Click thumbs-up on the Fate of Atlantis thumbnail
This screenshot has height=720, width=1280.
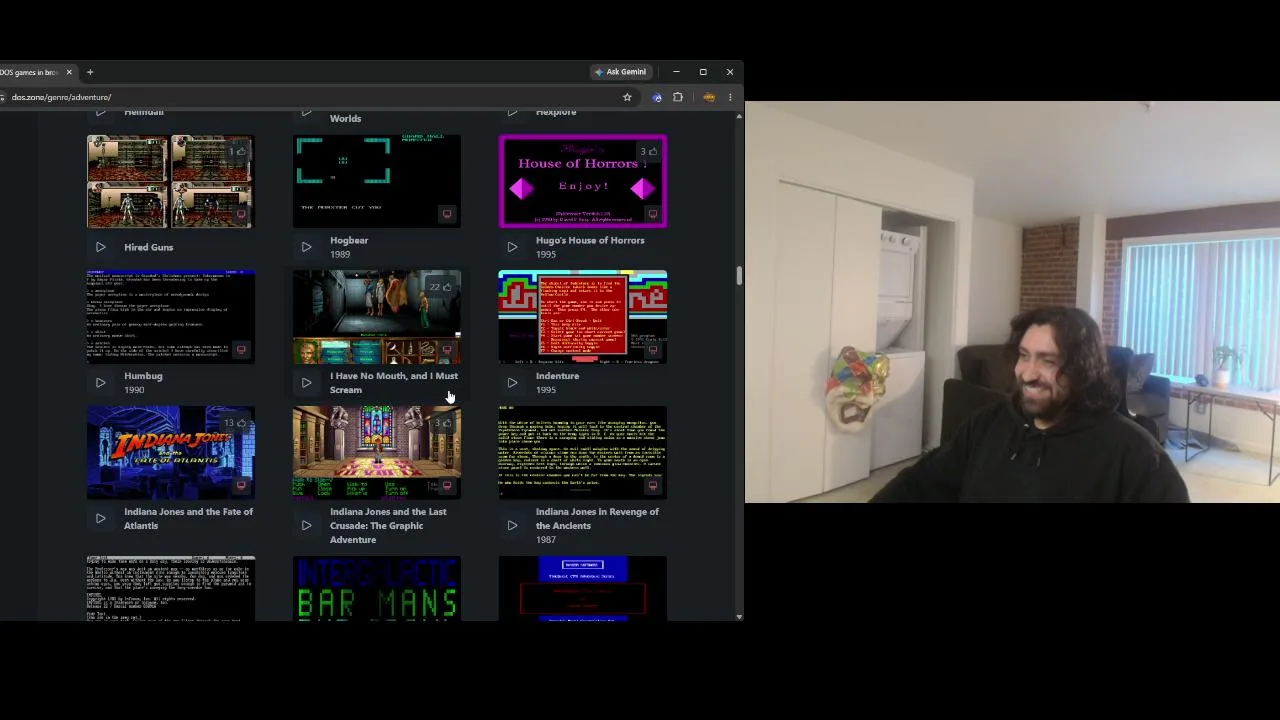[x=241, y=423]
